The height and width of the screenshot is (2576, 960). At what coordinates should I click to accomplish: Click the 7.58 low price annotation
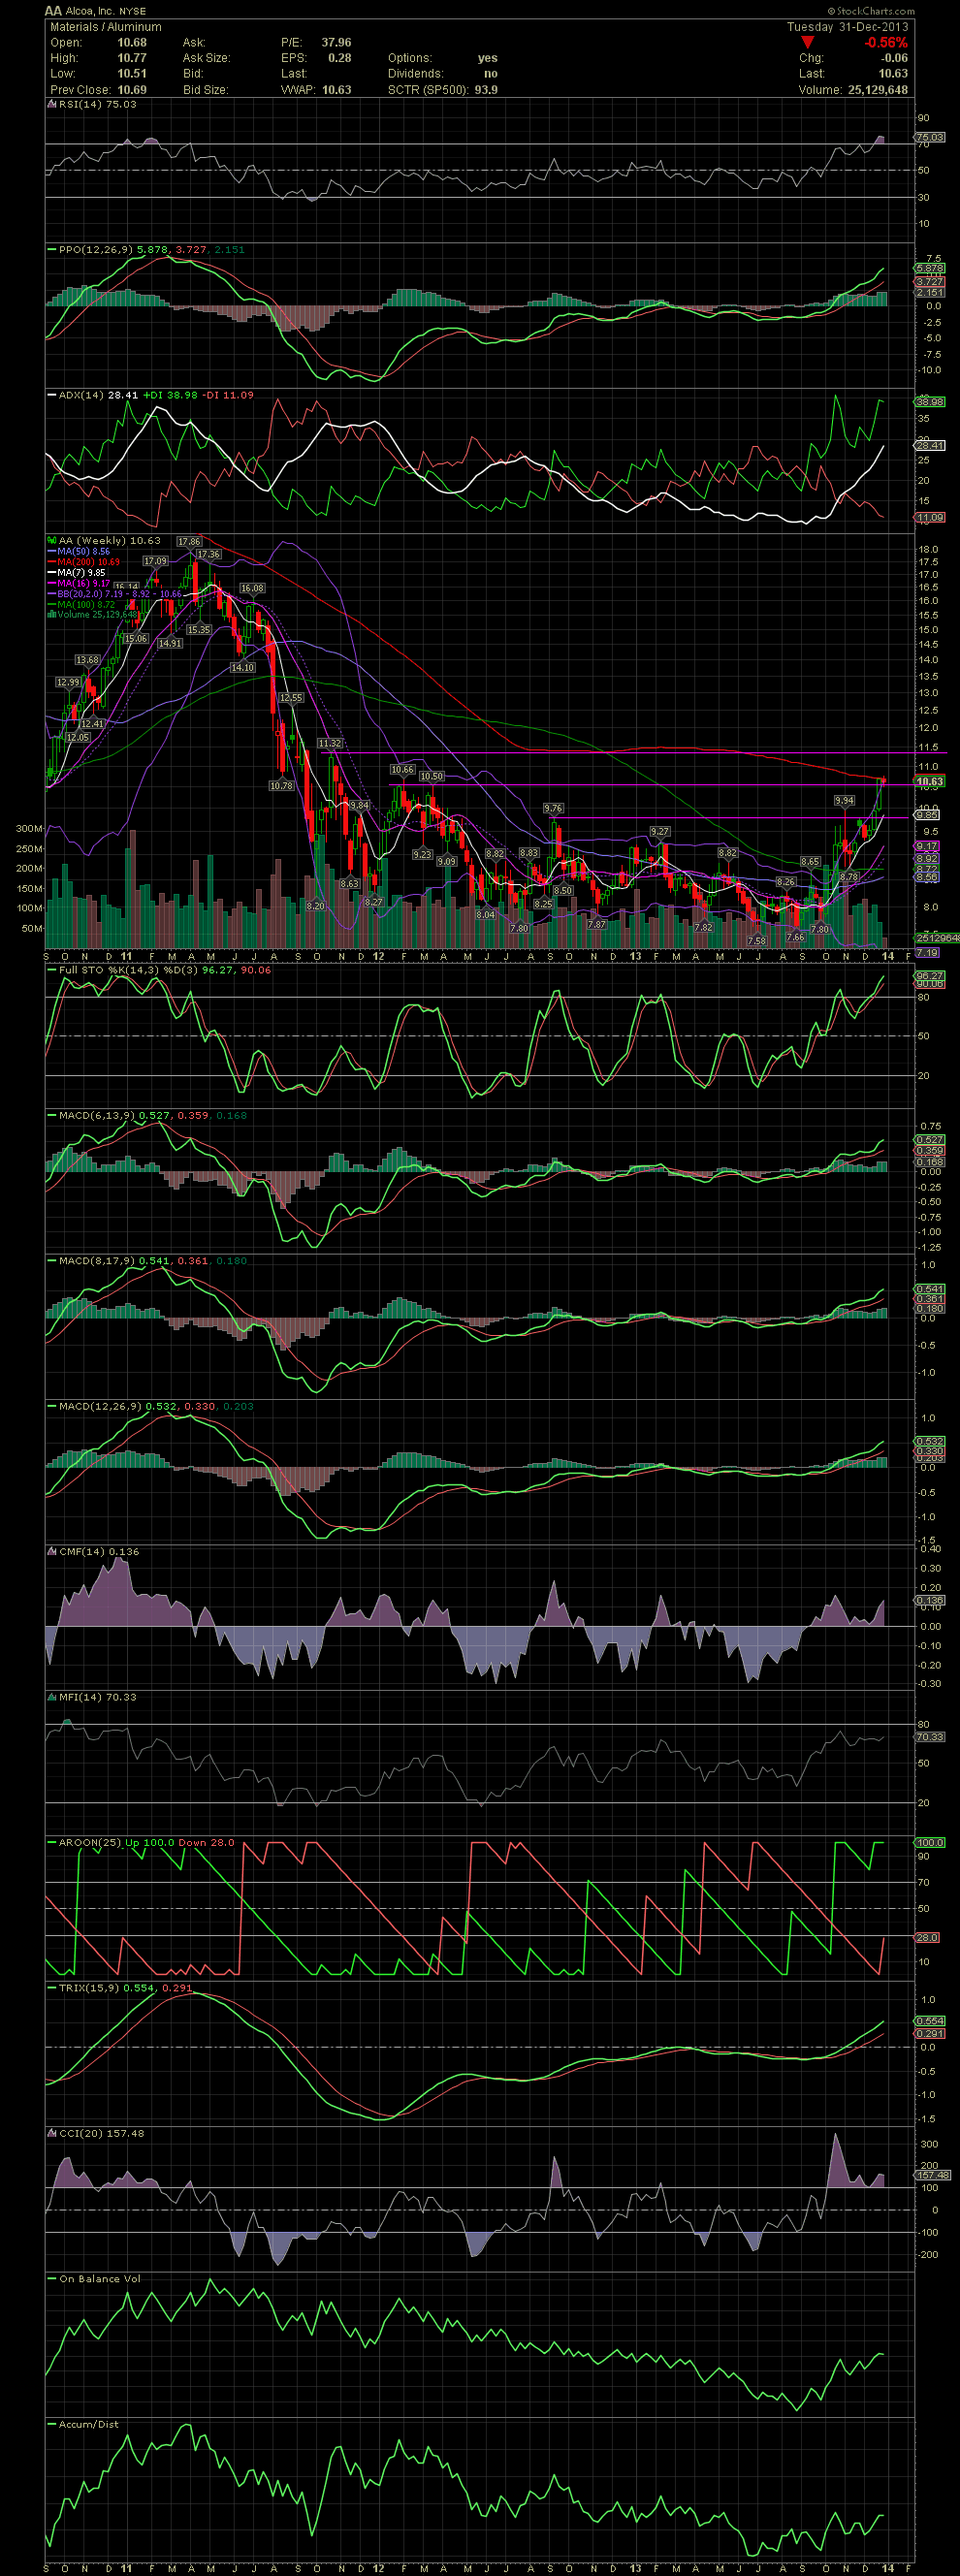(757, 941)
